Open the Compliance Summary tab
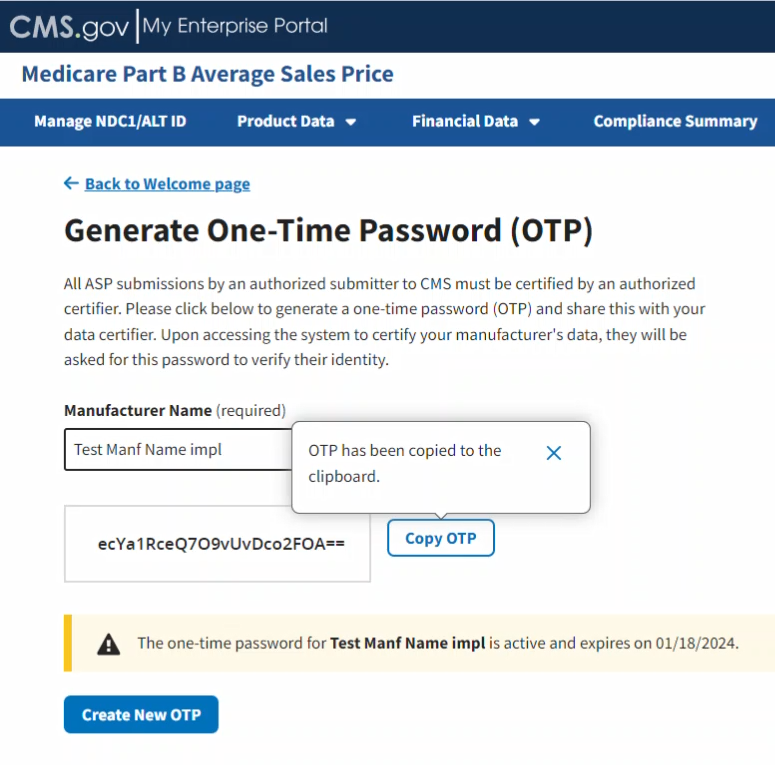 coord(675,121)
